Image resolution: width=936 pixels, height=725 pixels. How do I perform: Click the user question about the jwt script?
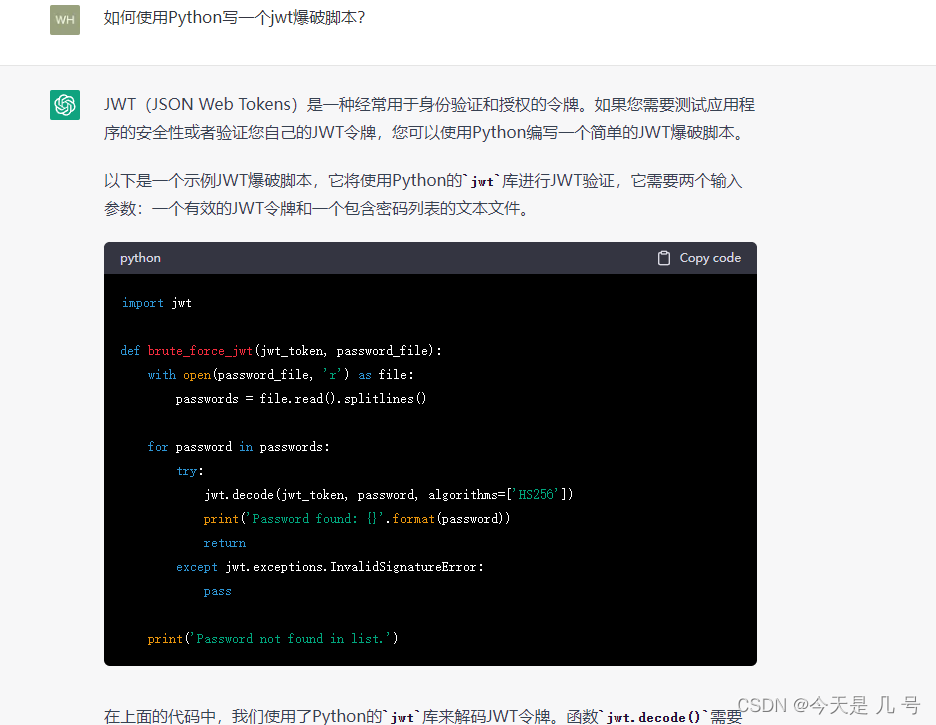coord(234,18)
